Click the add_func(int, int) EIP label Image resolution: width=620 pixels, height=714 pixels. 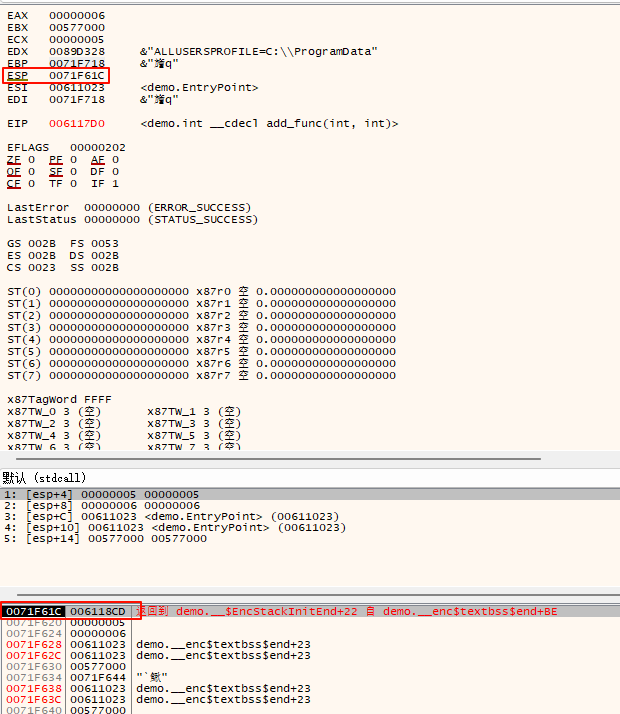(x=270, y=124)
